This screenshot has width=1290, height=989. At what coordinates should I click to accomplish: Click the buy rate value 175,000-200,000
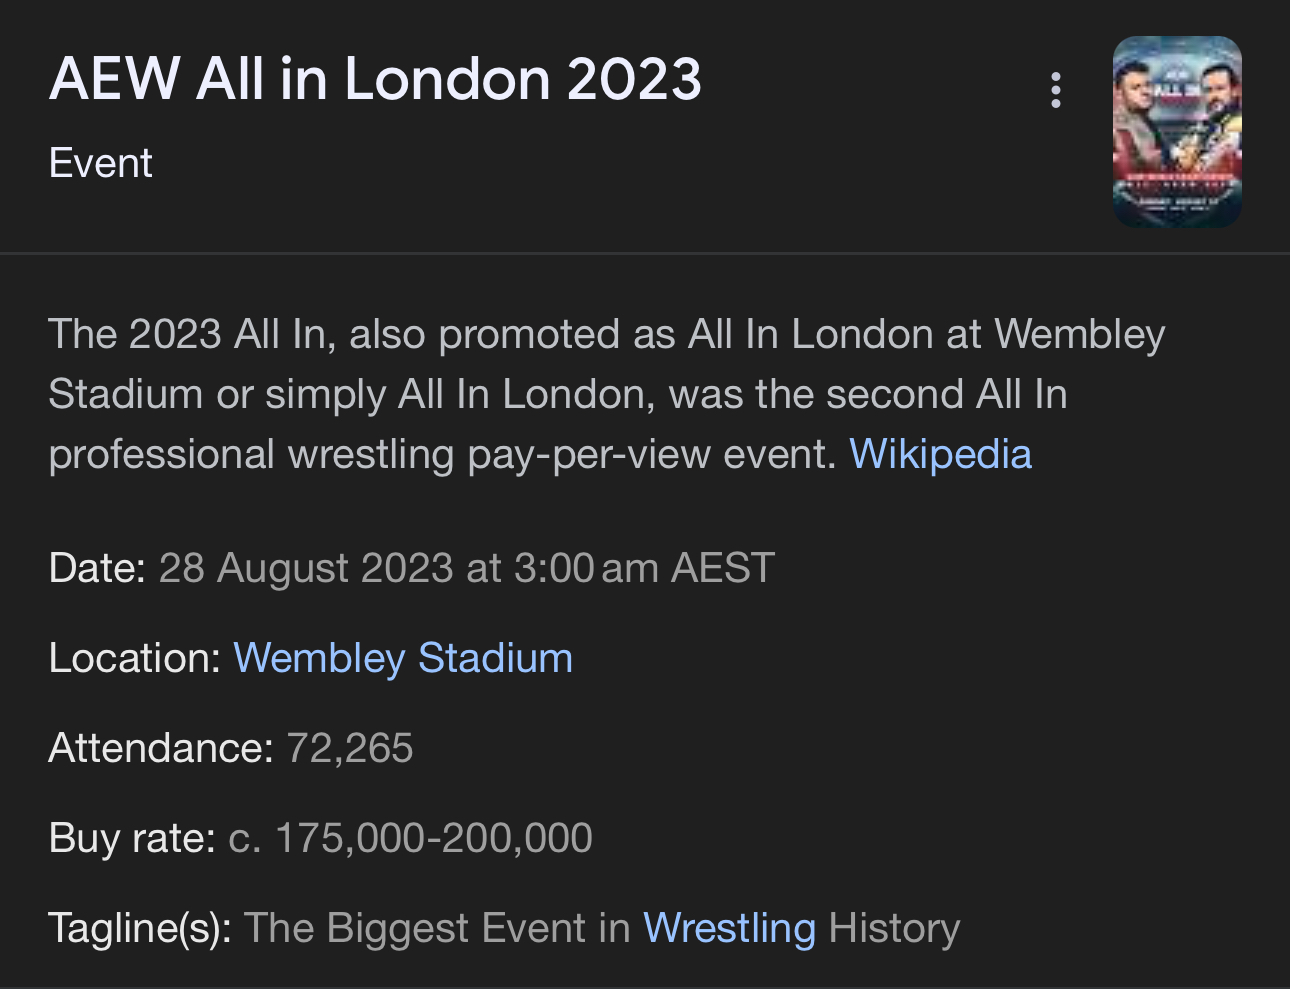pos(433,838)
